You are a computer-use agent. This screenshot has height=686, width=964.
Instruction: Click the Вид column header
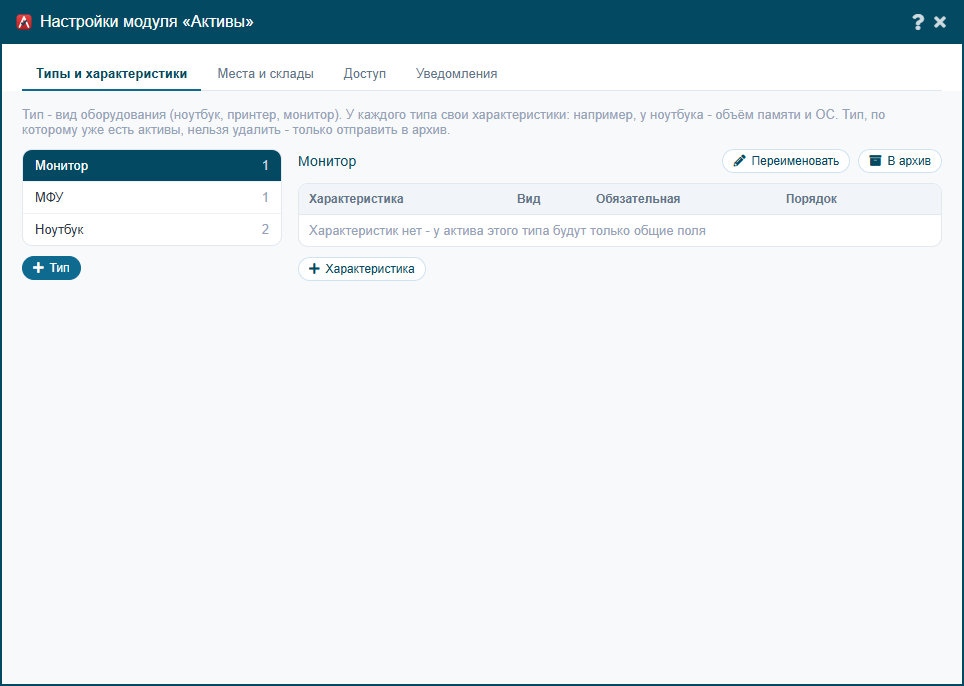click(529, 199)
